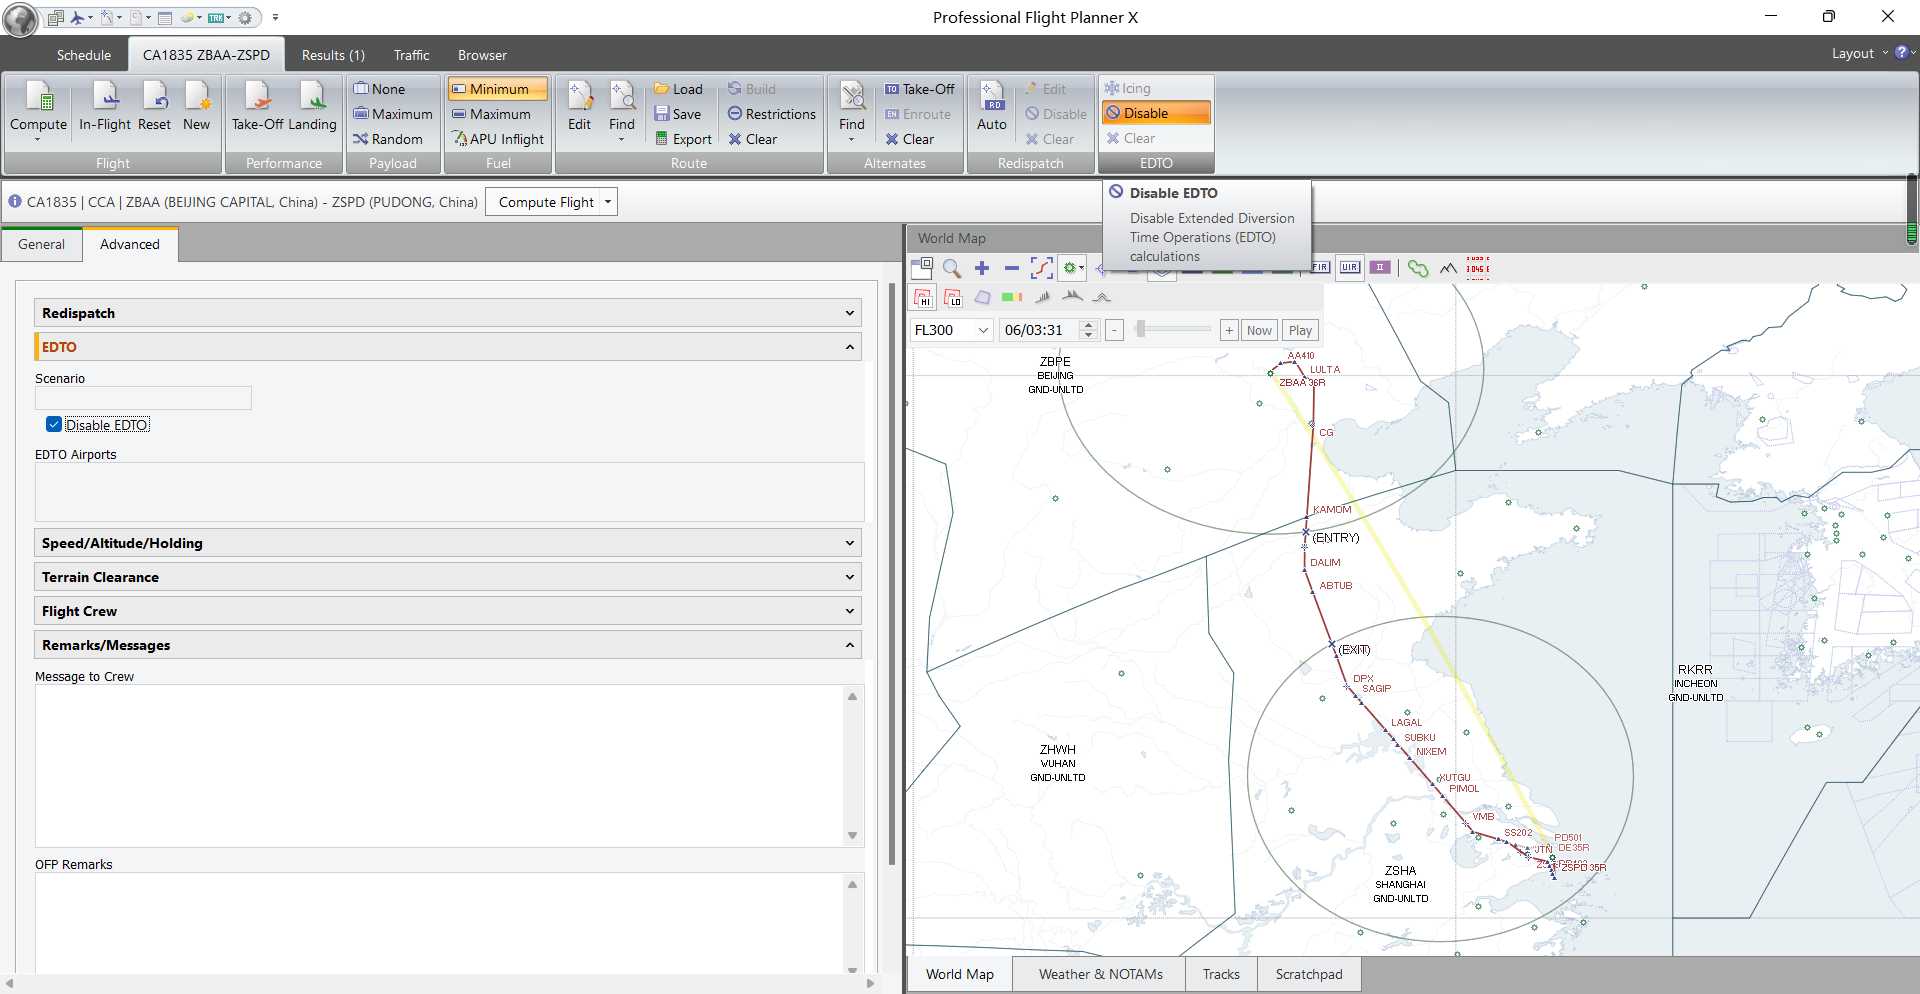Screen dimensions: 1920x994
Task: Click the map time slider handle
Action: (x=1140, y=329)
